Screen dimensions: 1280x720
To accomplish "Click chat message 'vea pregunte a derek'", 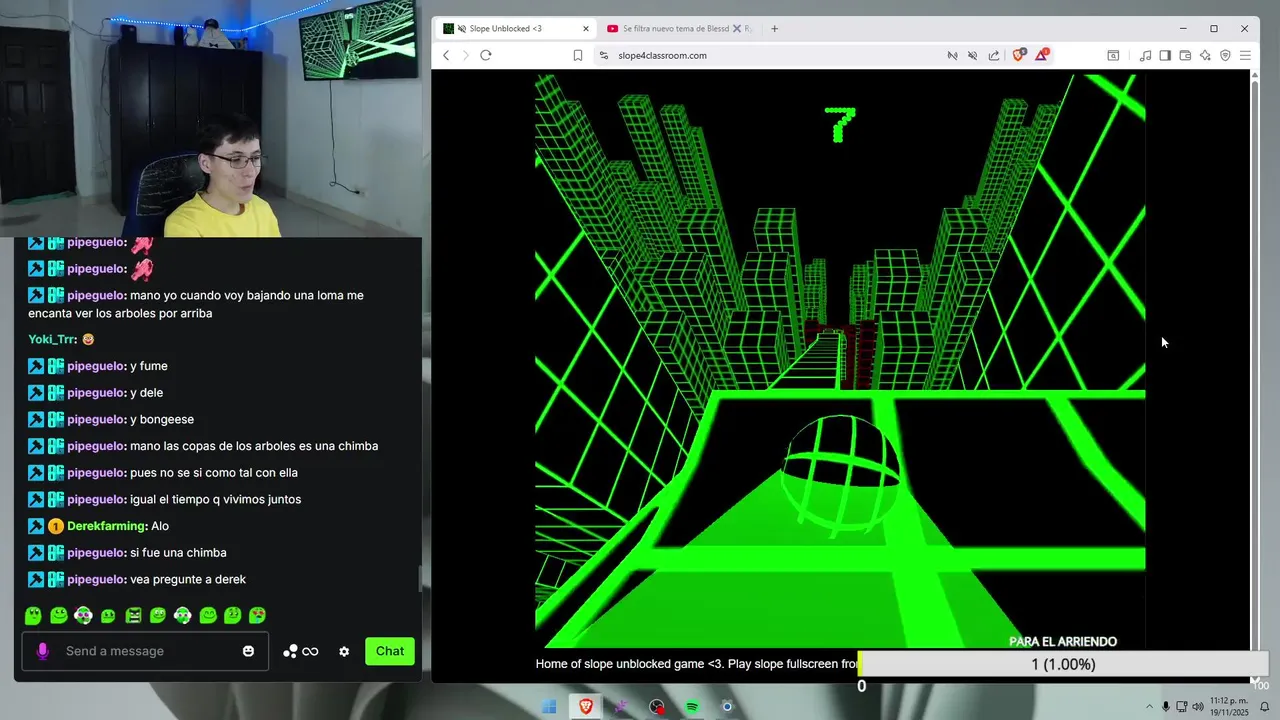I will tap(188, 579).
